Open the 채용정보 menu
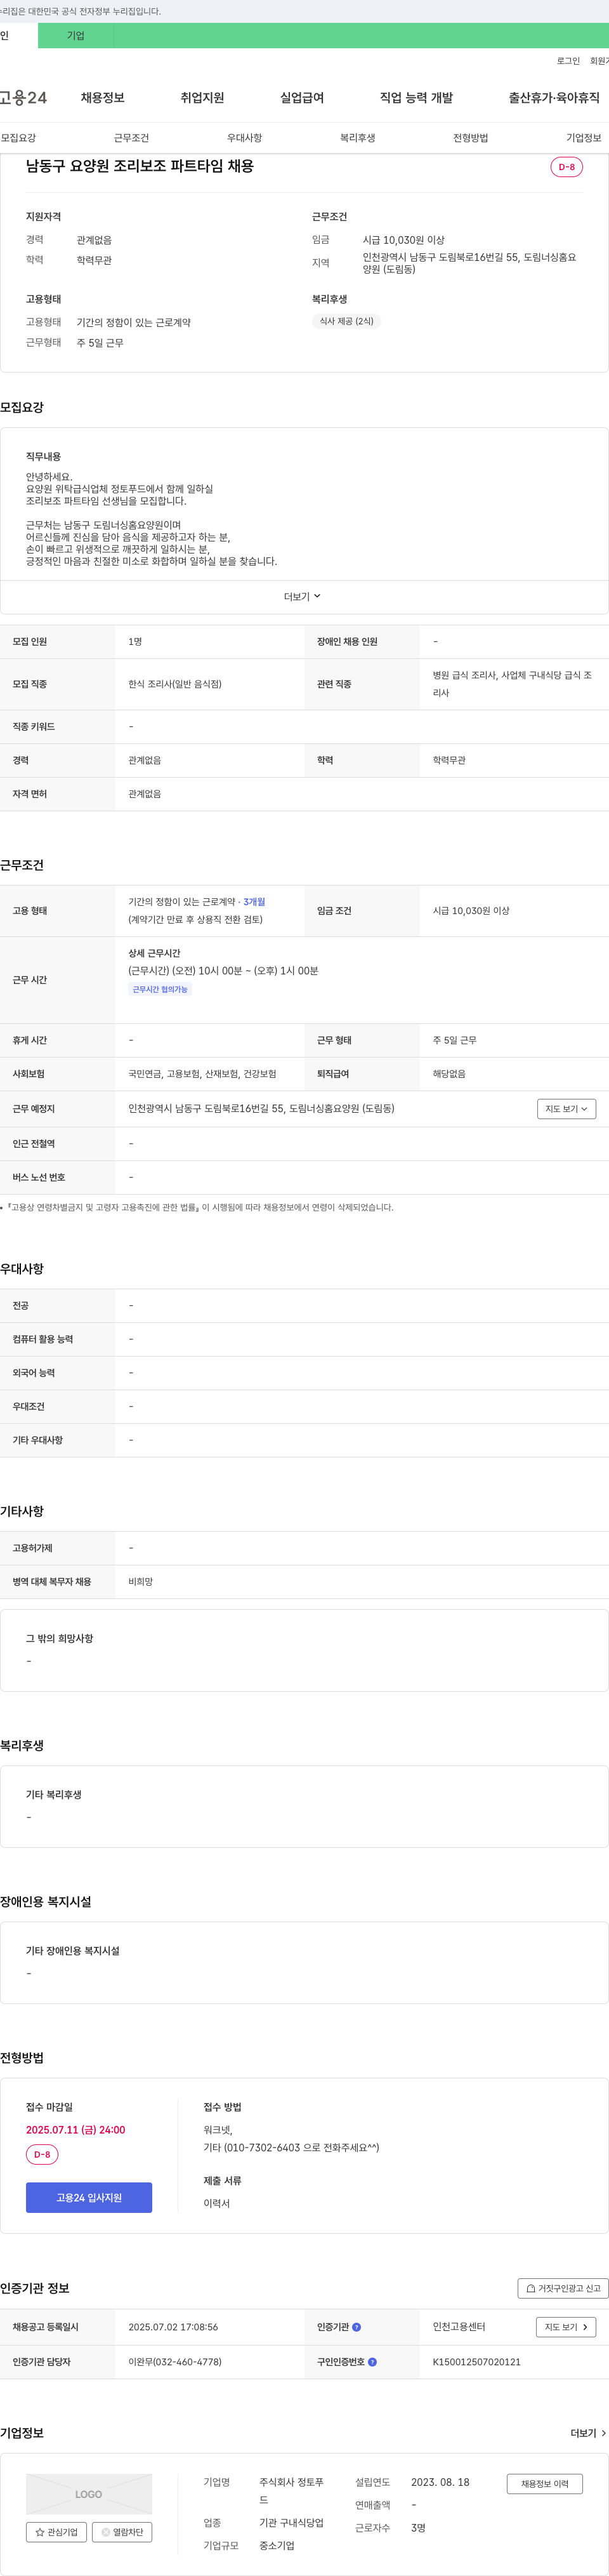Screen dimensions: 609x2576 point(103,98)
